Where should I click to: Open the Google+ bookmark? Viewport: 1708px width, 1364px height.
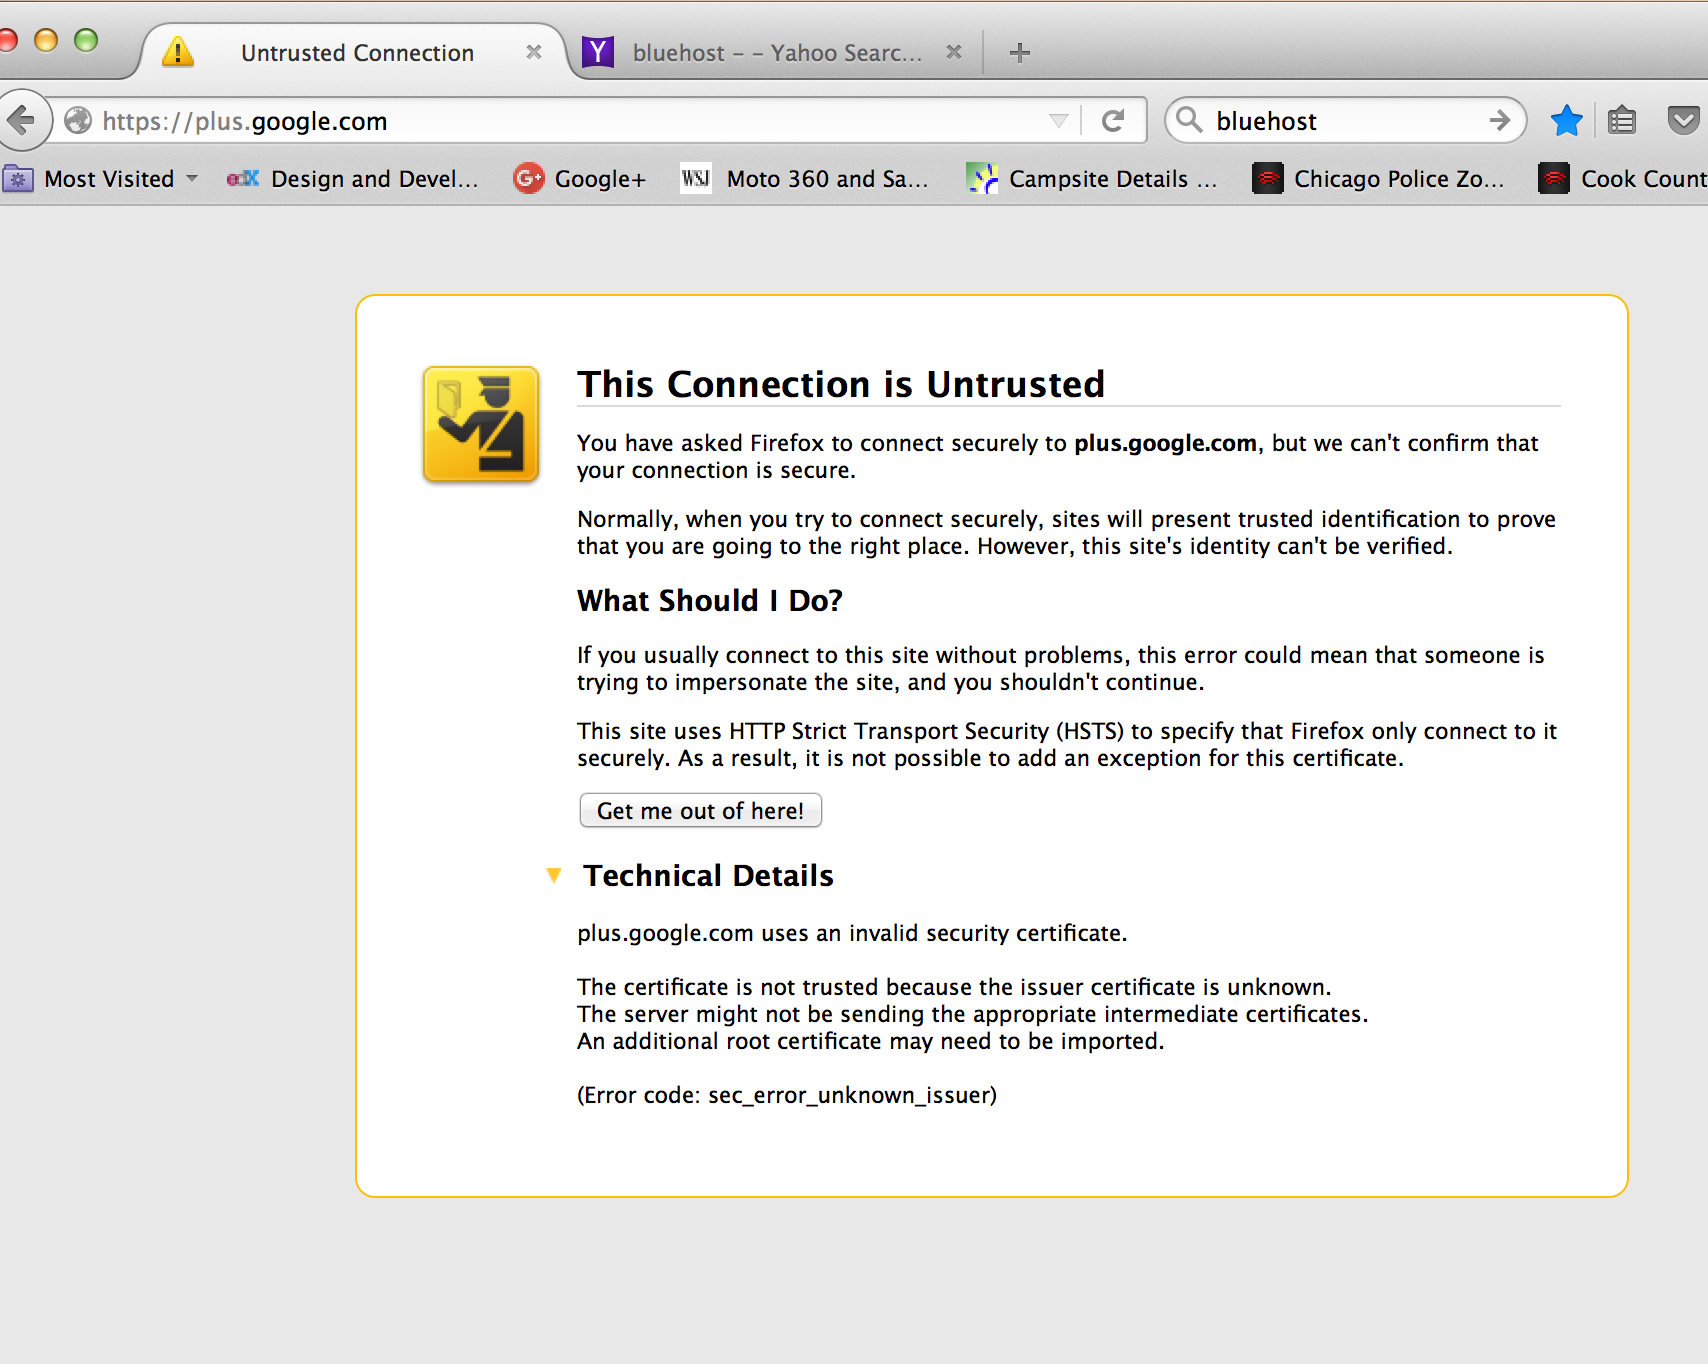tap(579, 179)
